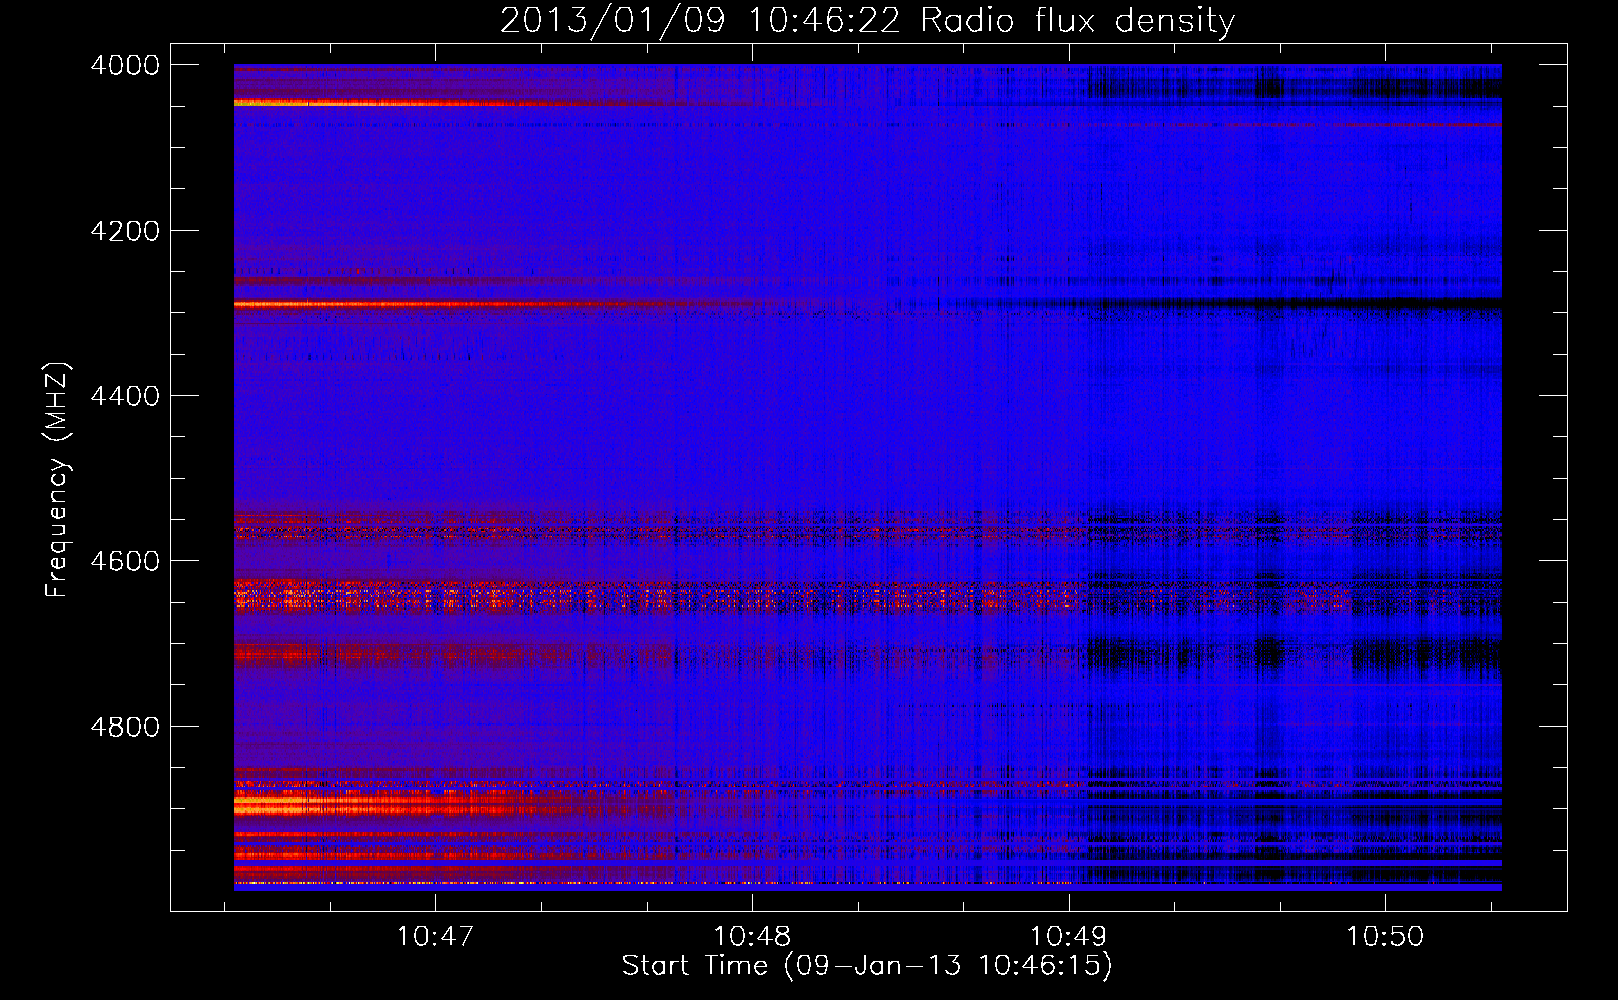Click the plot title "Radio flux density"
The height and width of the screenshot is (1000, 1618).
pyautogui.click(x=1077, y=21)
